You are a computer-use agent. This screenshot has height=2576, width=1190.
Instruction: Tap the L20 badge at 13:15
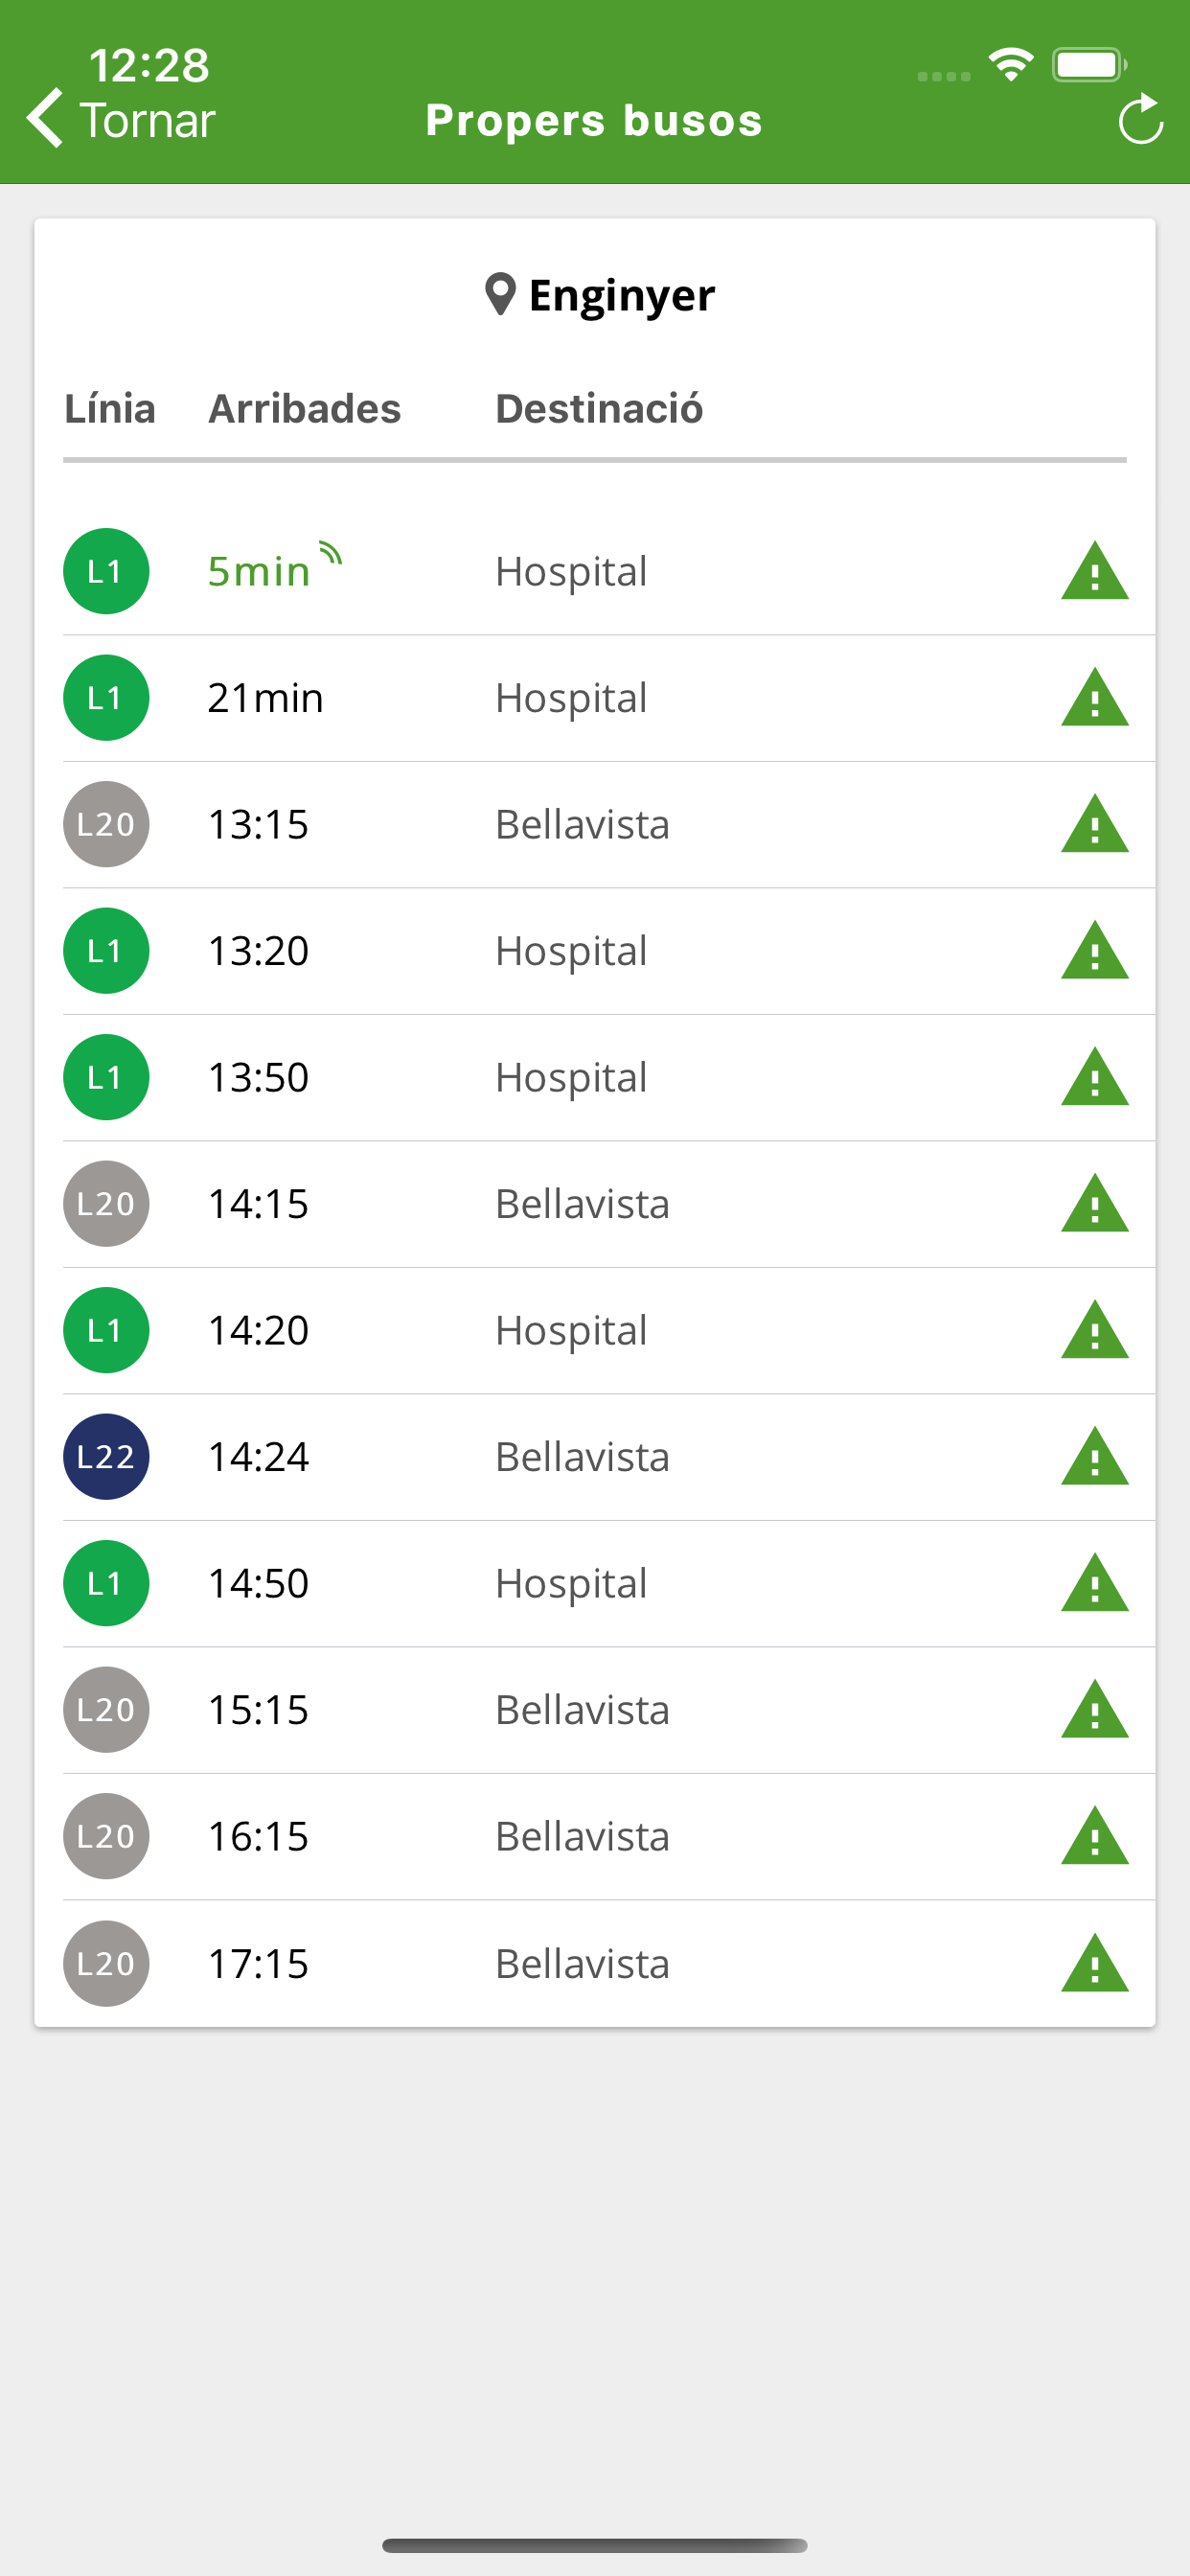point(106,824)
